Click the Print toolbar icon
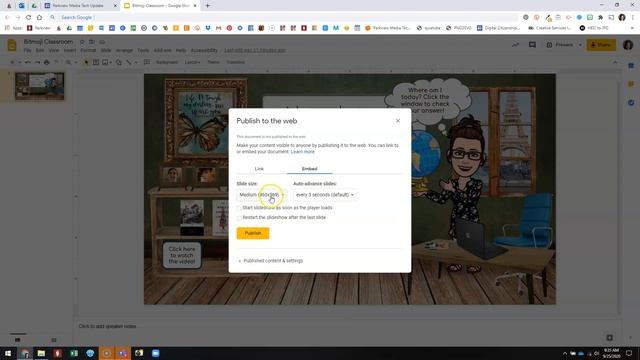 (47, 62)
